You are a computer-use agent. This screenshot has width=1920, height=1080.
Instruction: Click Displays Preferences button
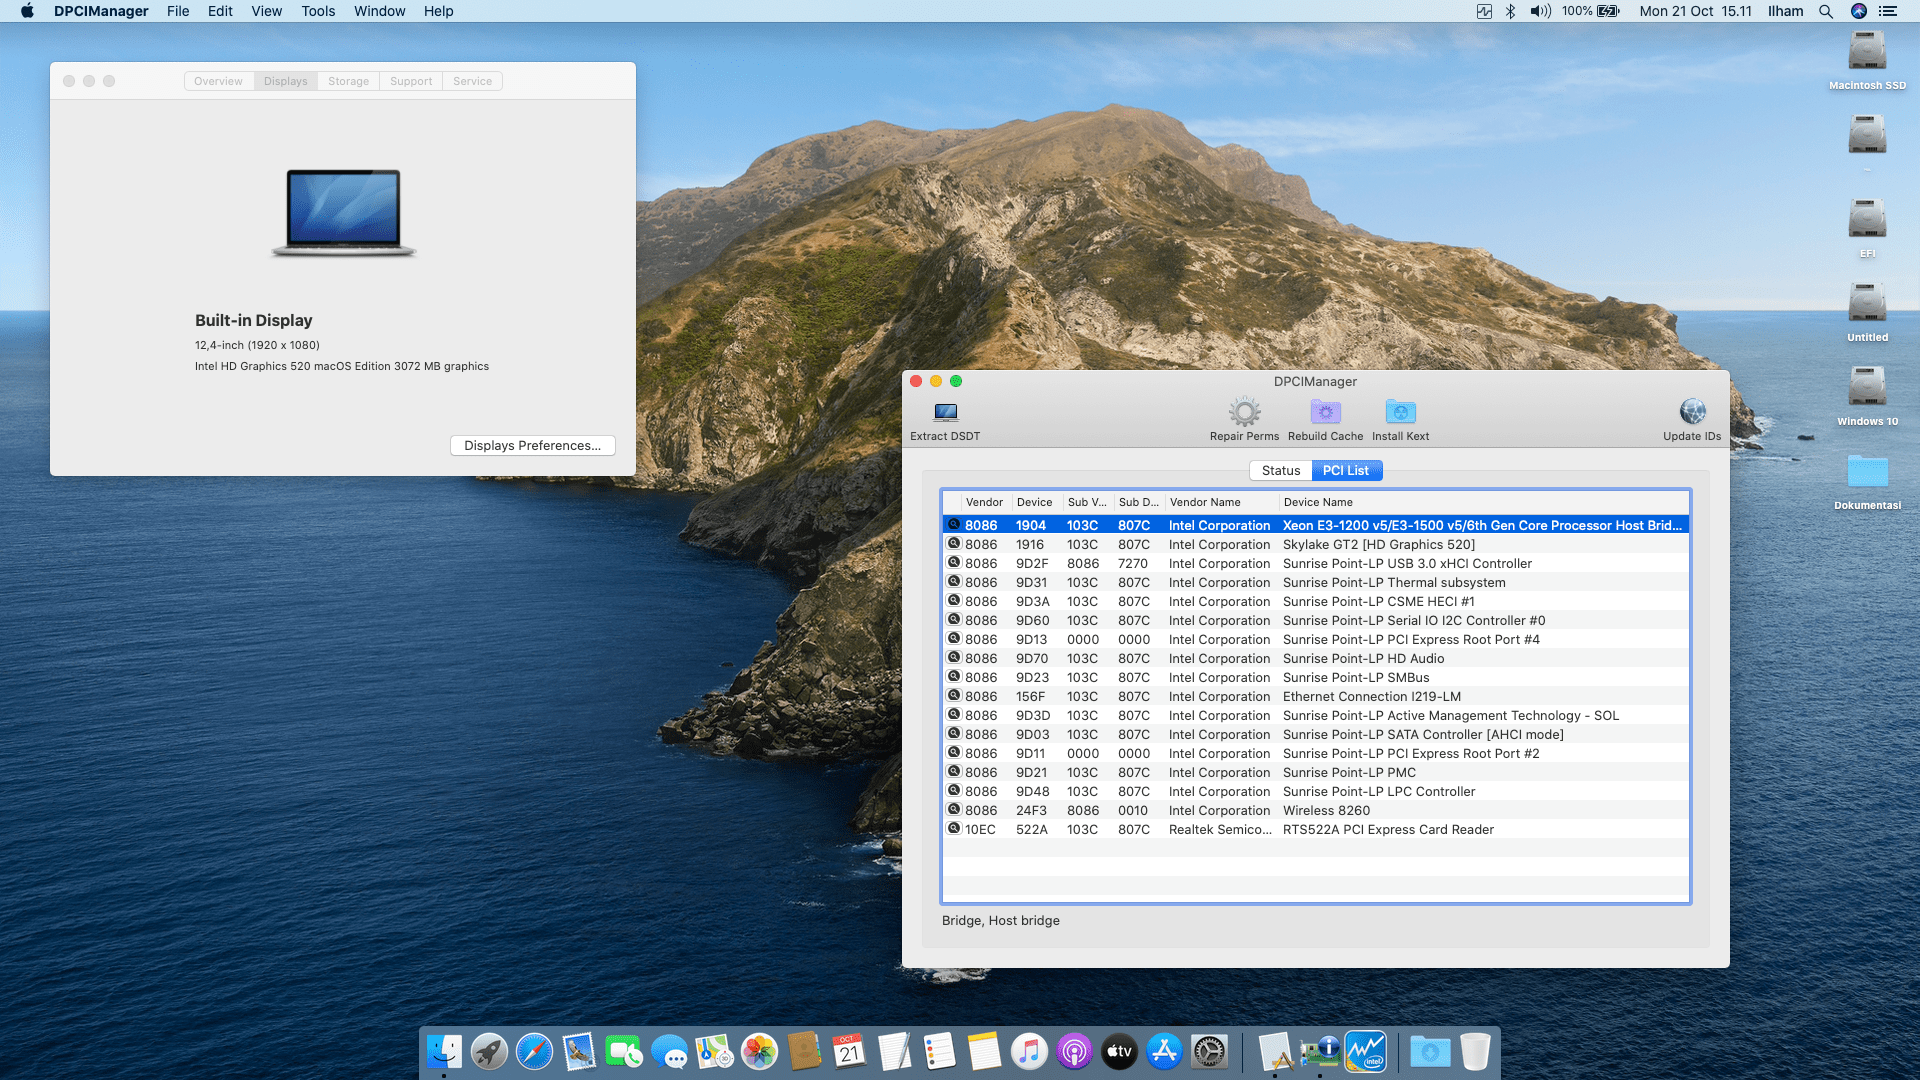[x=532, y=446]
